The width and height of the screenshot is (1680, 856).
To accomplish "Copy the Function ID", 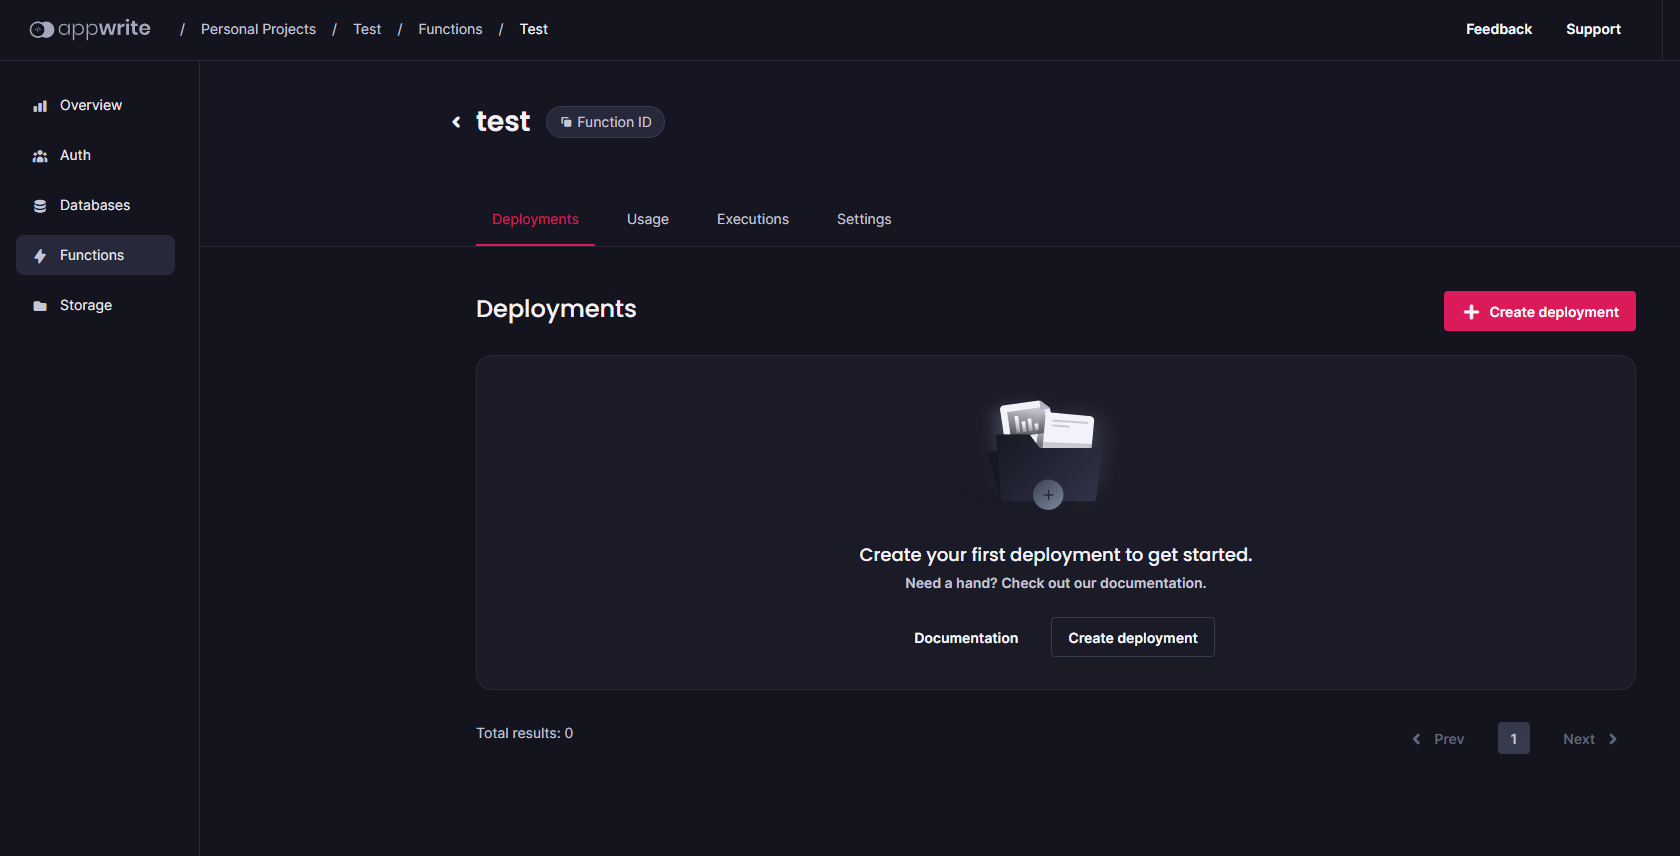I will (605, 122).
